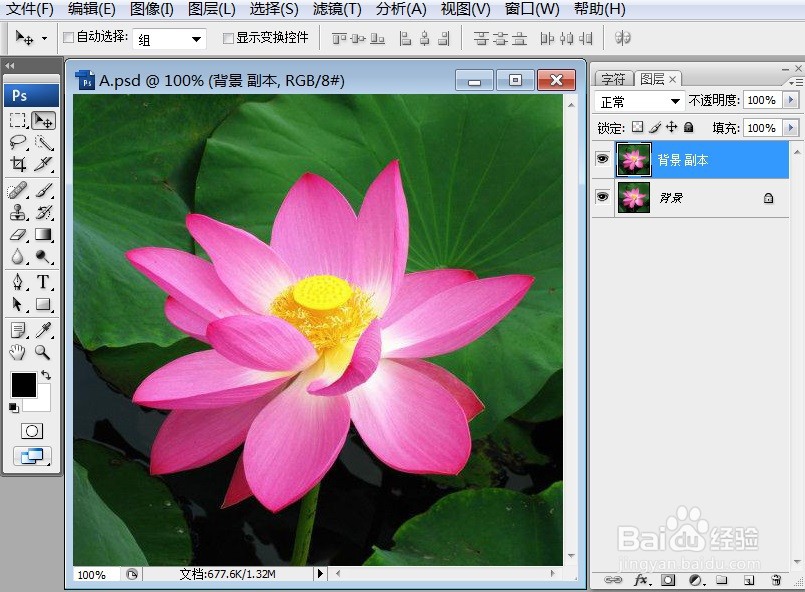Swap foreground and background colors

coord(46,375)
